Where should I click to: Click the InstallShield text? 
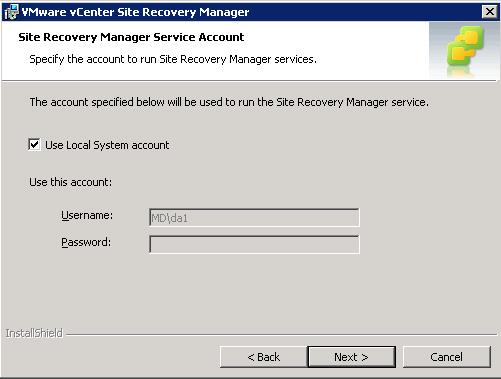[x=34, y=333]
